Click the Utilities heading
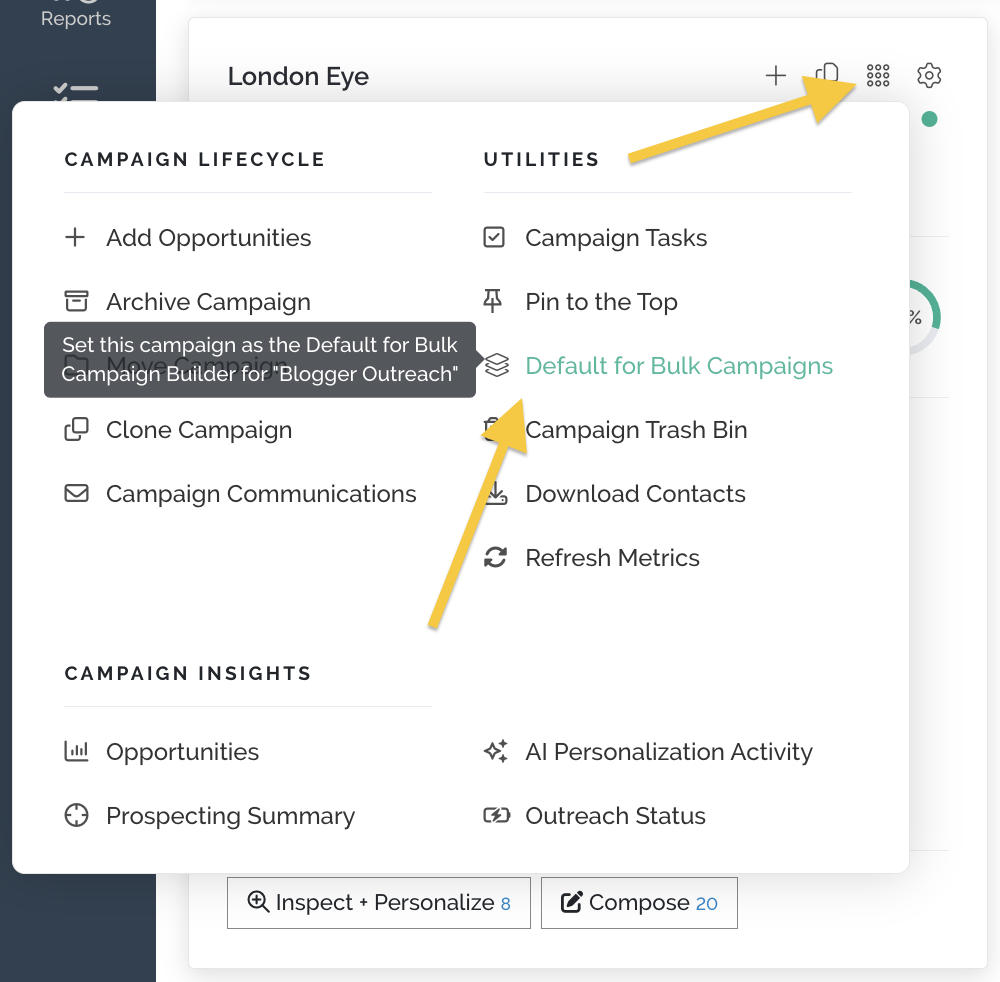The image size is (1000, 982). coord(541,159)
